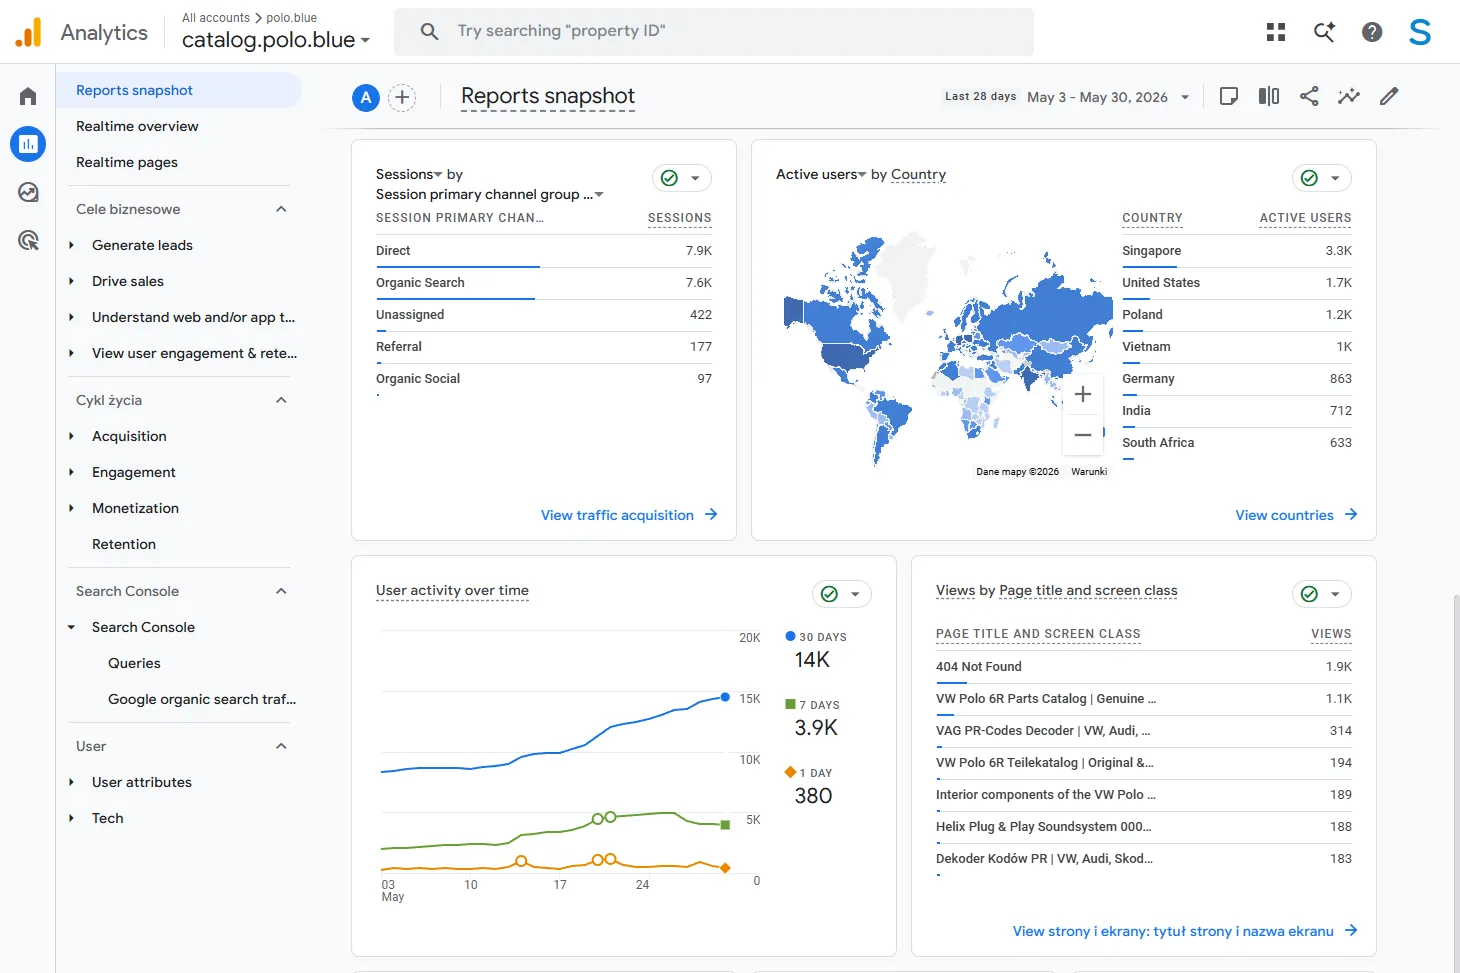Collapse the Cele biznesowe section
1460x973 pixels.
(x=281, y=209)
